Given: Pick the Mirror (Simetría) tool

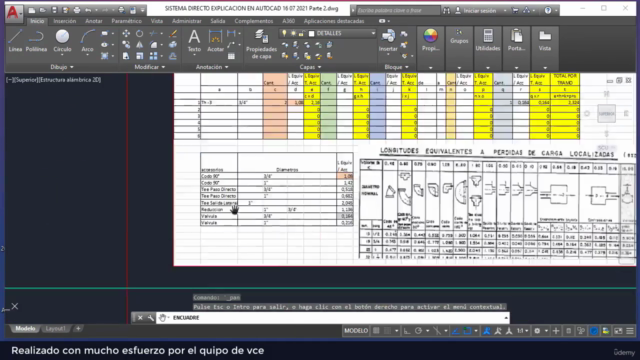Looking at the screenshot, I should [x=140, y=45].
